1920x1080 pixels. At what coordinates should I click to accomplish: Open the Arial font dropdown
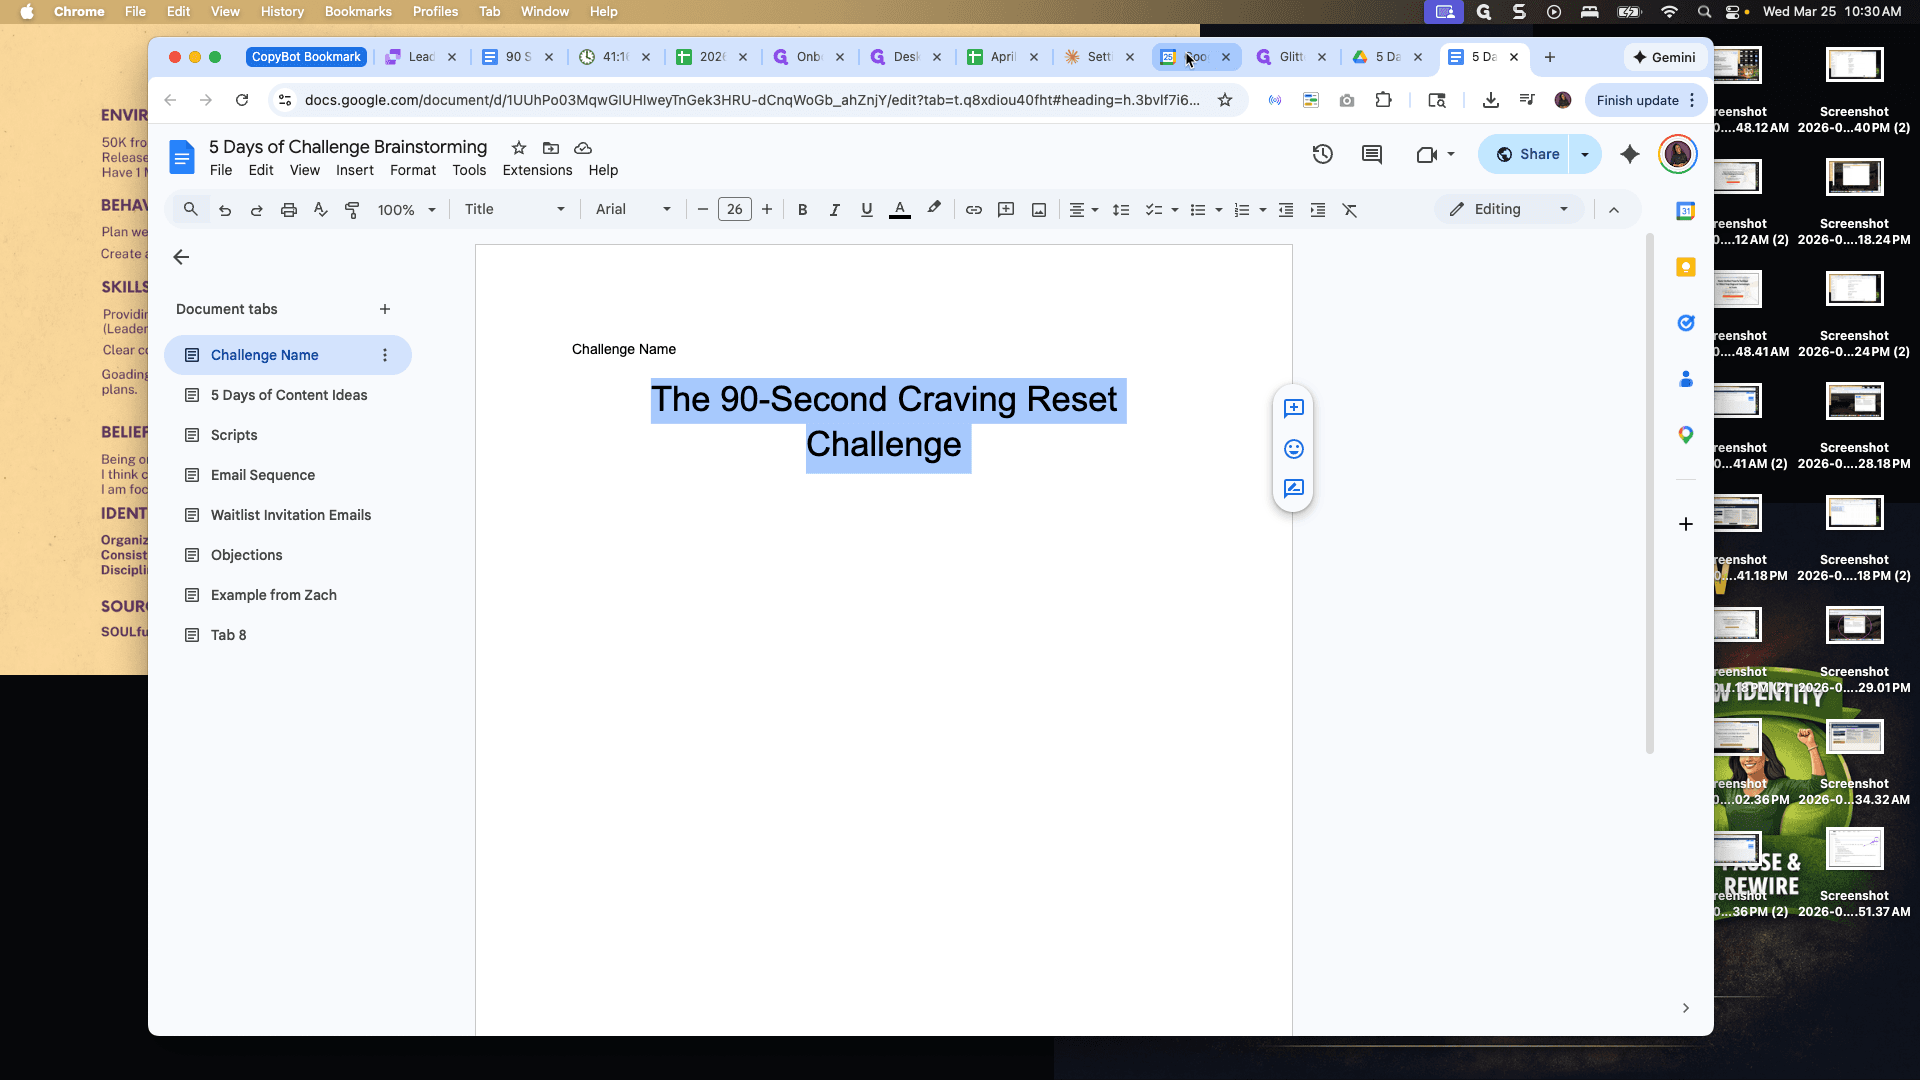point(633,209)
